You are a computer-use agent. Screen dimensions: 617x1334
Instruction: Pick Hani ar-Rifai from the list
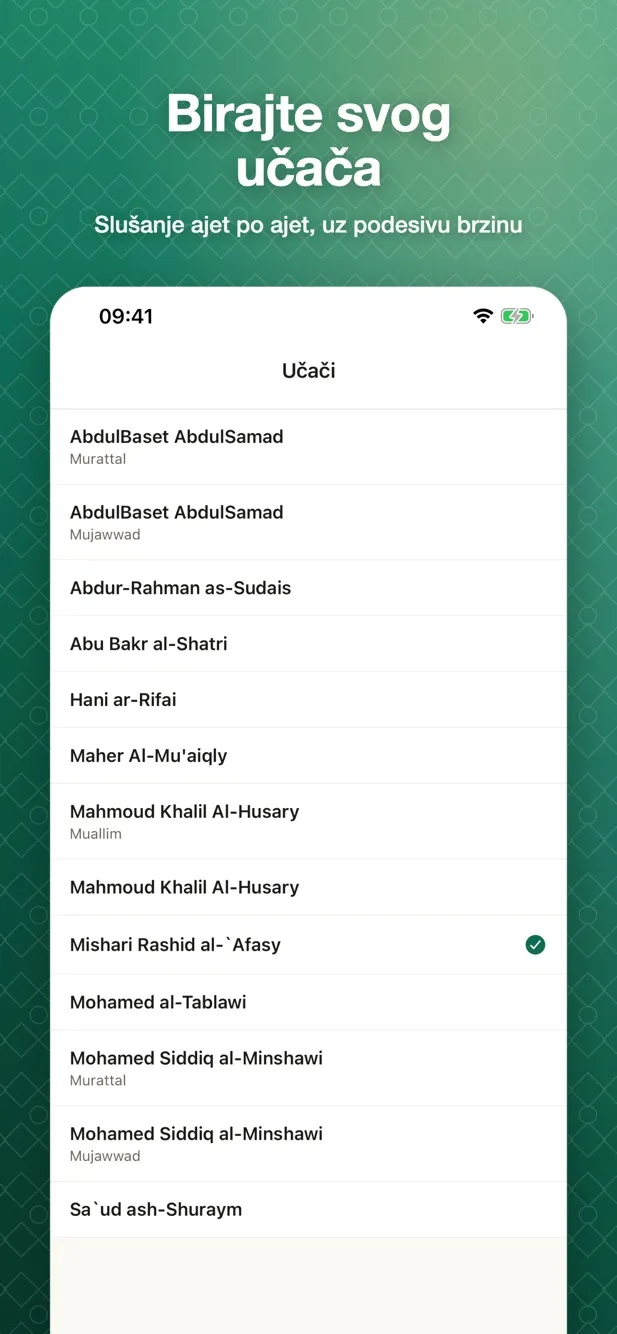(x=308, y=700)
